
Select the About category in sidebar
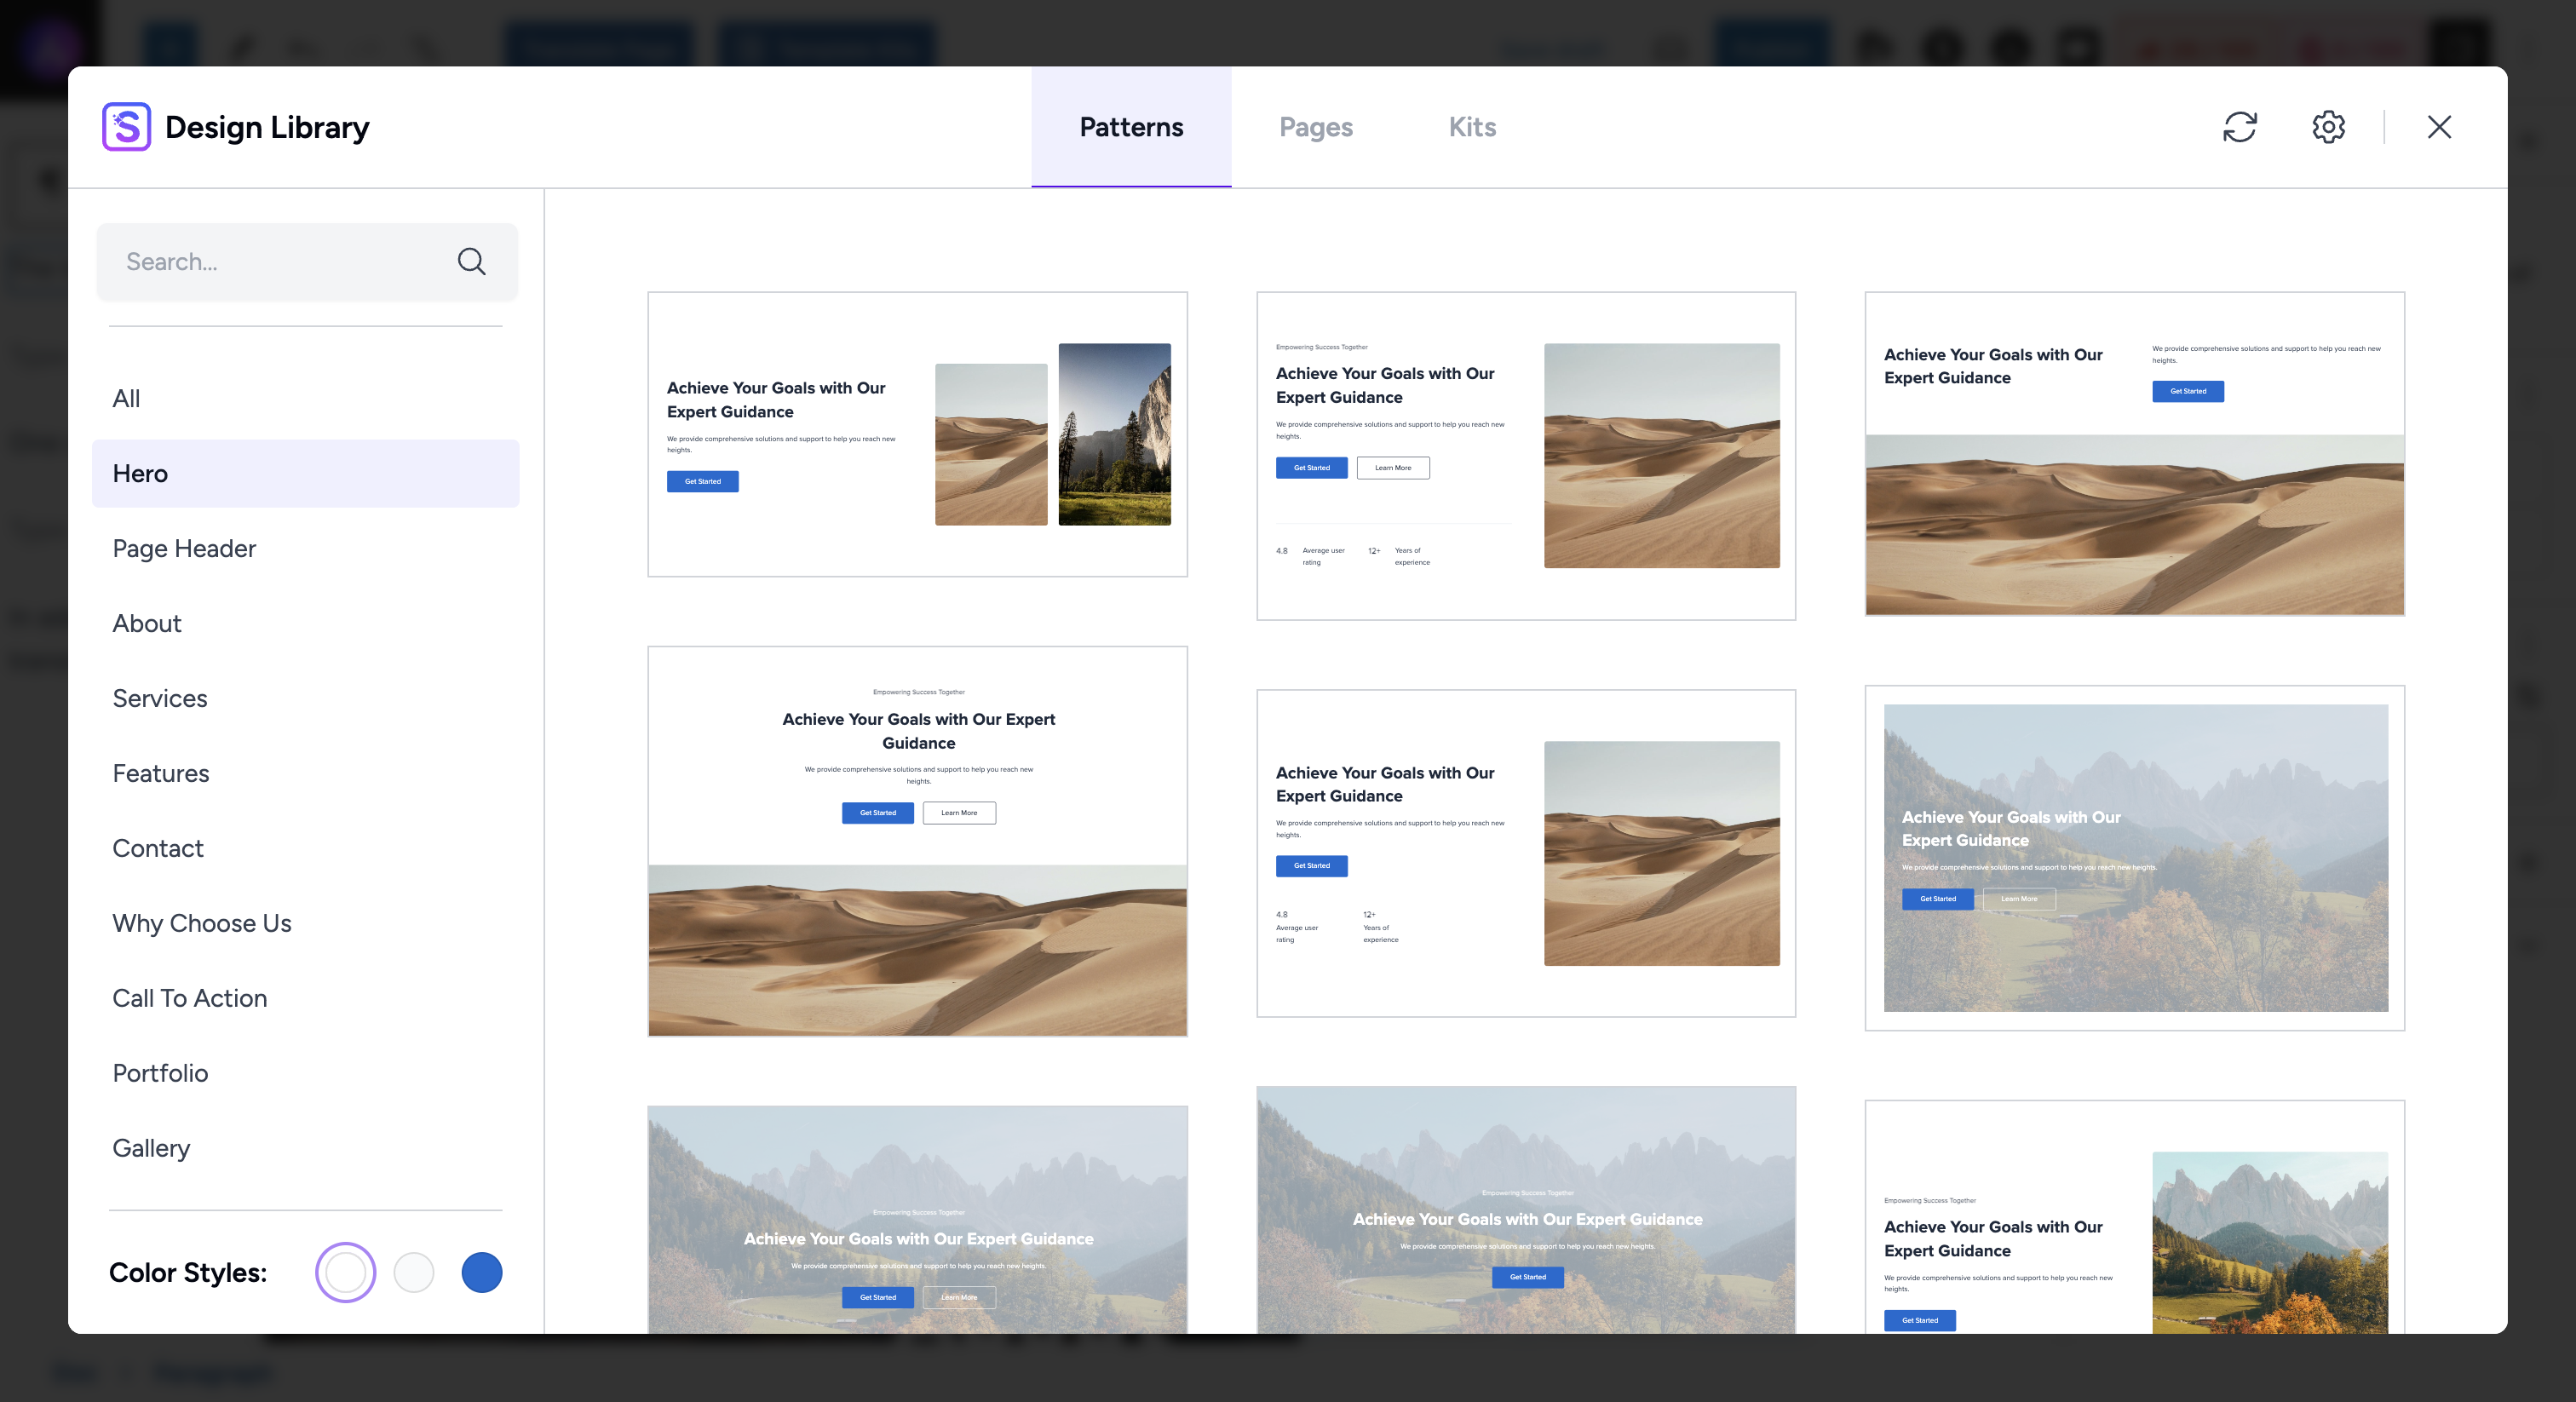point(147,623)
